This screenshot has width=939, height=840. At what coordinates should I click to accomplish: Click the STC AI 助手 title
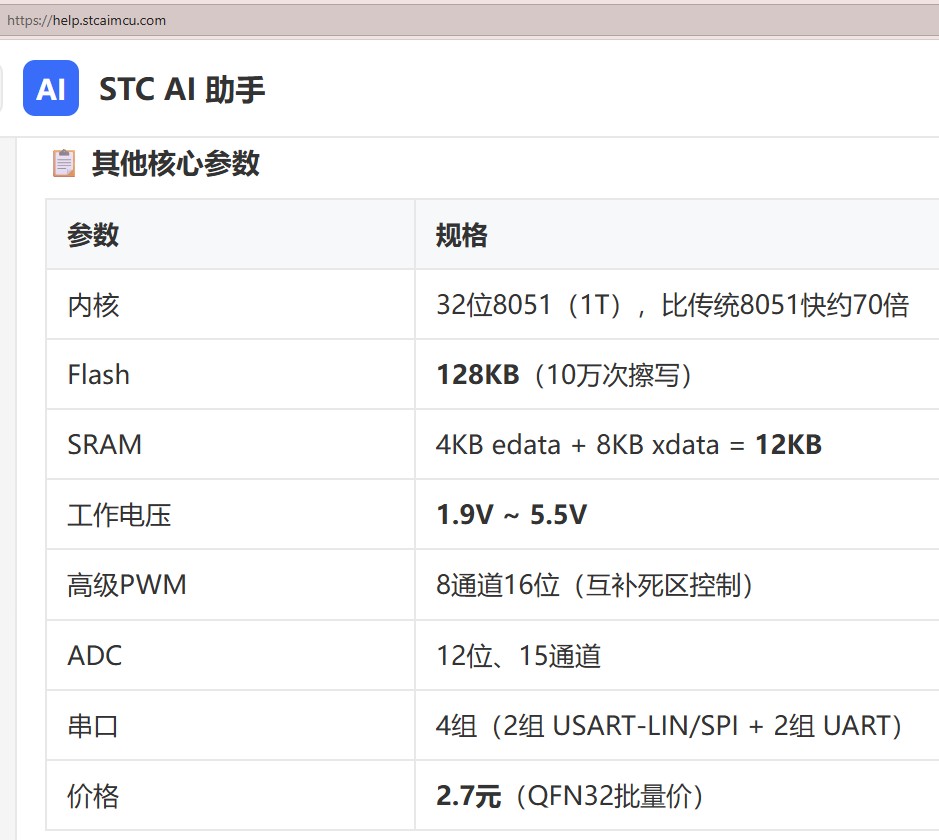pyautogui.click(x=181, y=89)
